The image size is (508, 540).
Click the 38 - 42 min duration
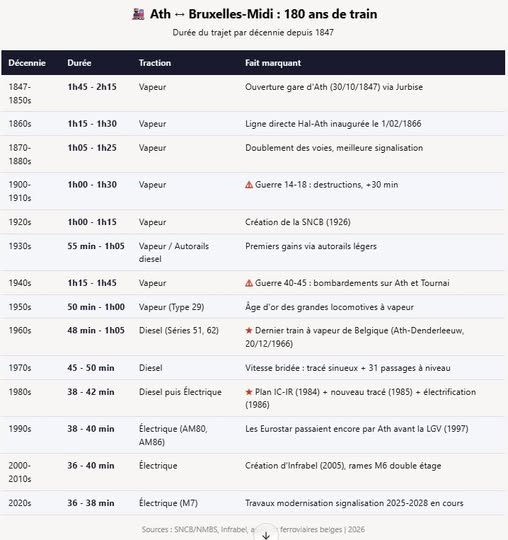(91, 392)
